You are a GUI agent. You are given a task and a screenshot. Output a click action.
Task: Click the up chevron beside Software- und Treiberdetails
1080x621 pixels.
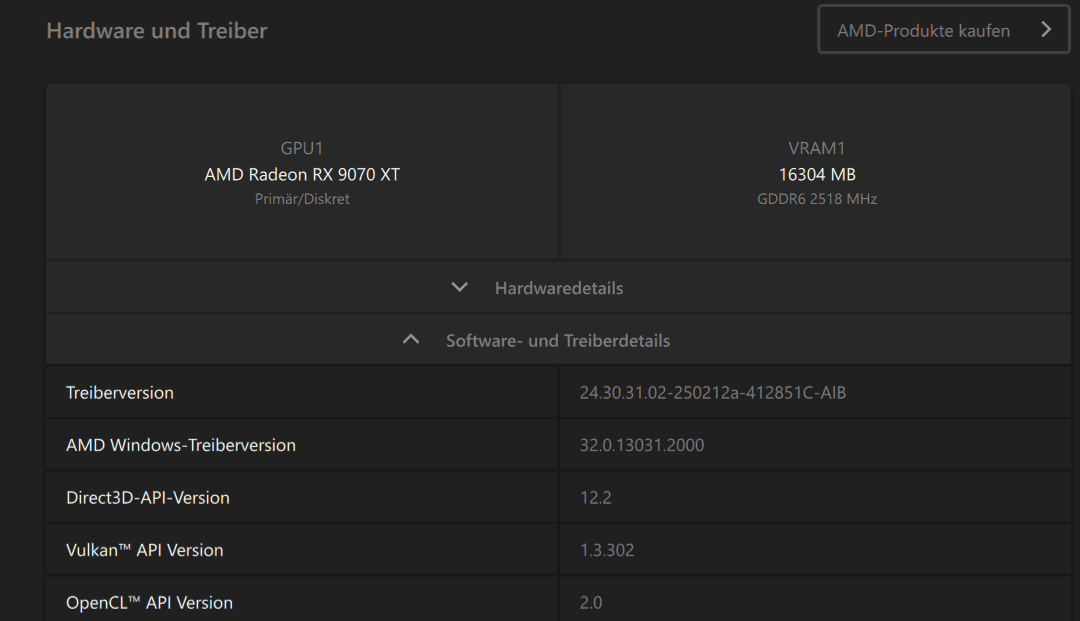point(411,340)
